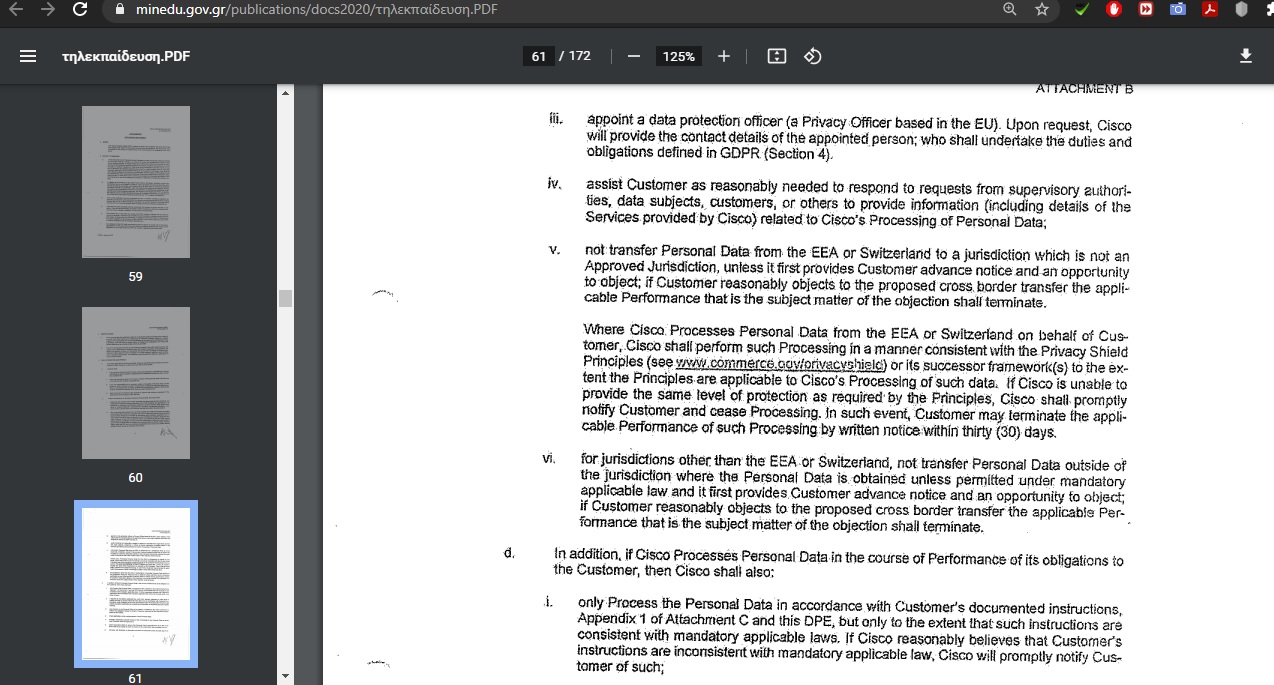Click paragraph marker d. in document
The width and height of the screenshot is (1274, 685).
[x=510, y=552]
